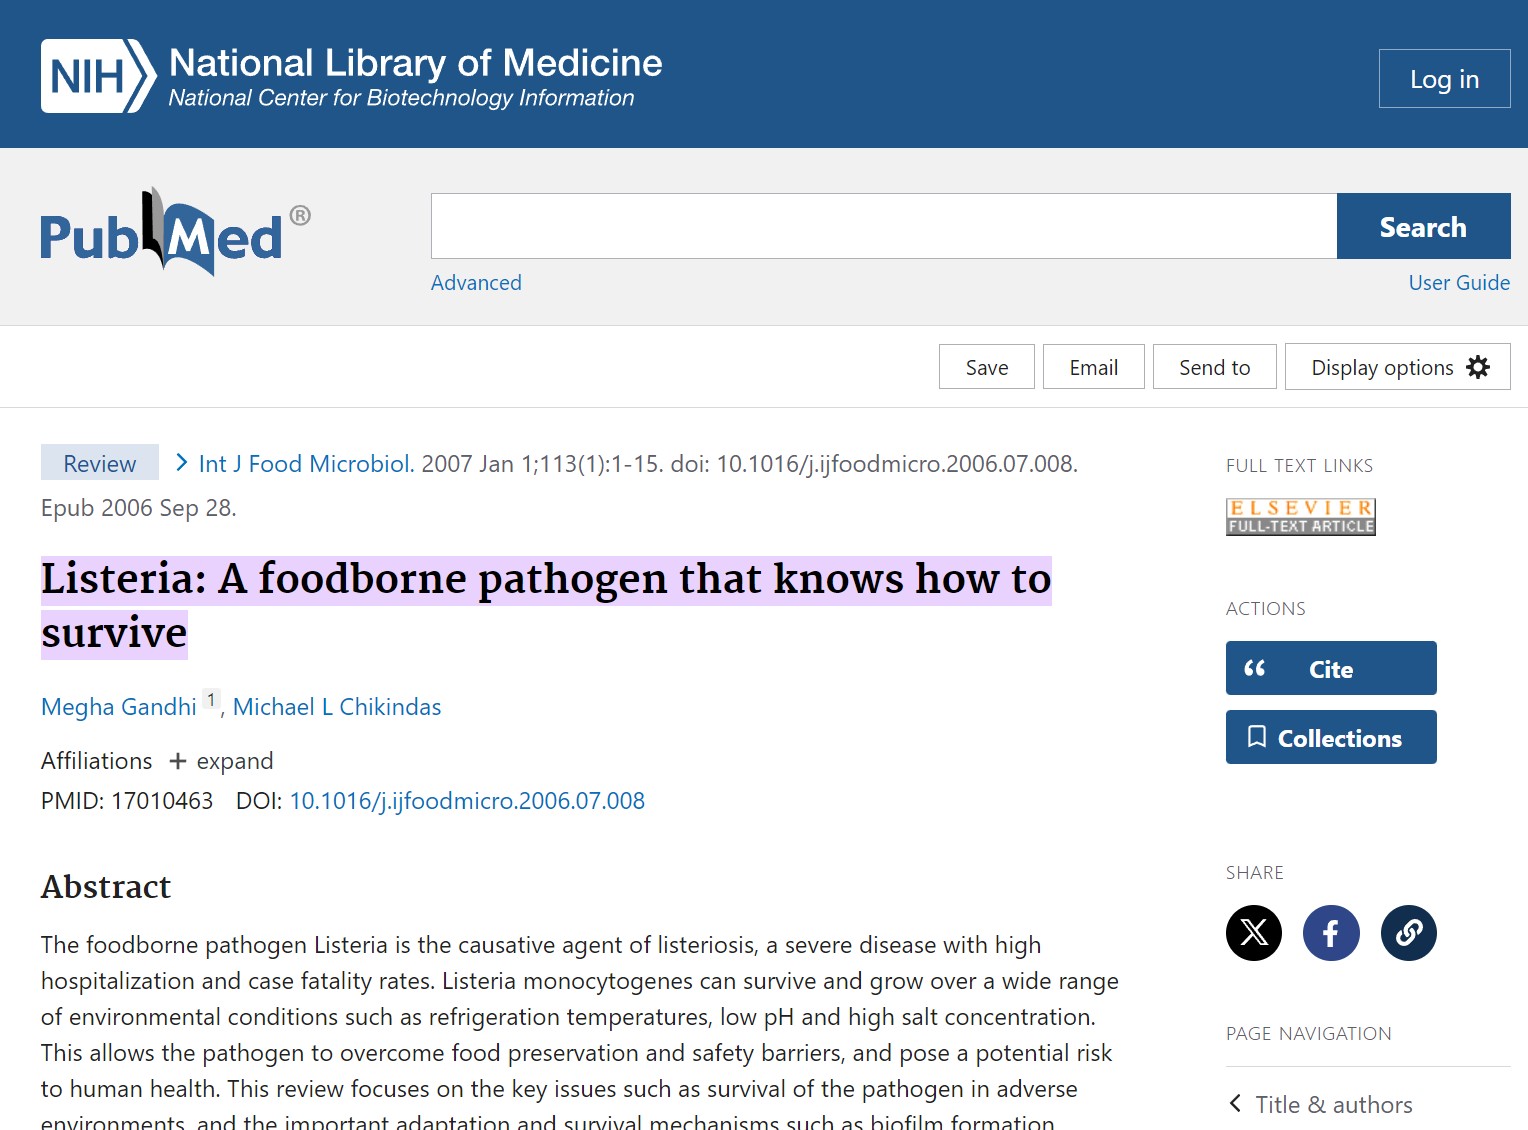Share the article on X

[1253, 932]
